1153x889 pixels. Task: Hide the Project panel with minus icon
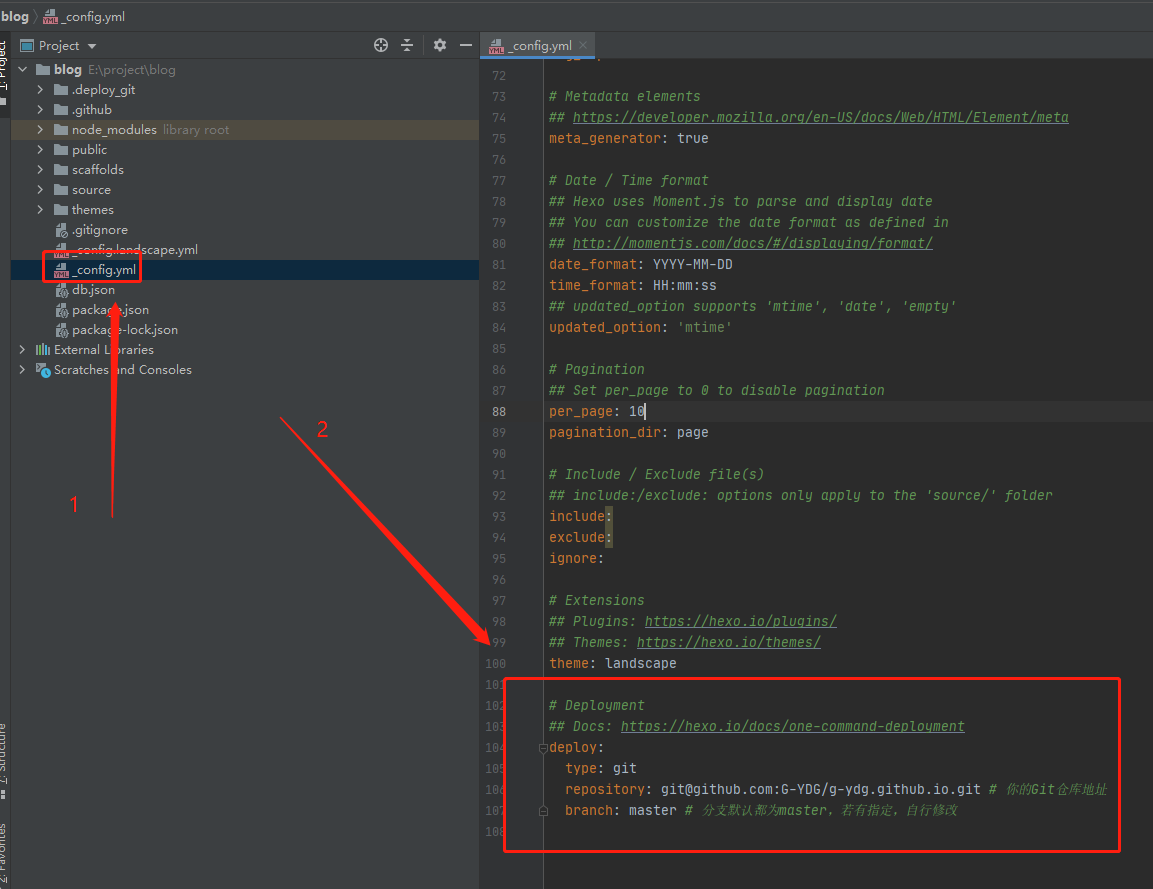point(465,46)
